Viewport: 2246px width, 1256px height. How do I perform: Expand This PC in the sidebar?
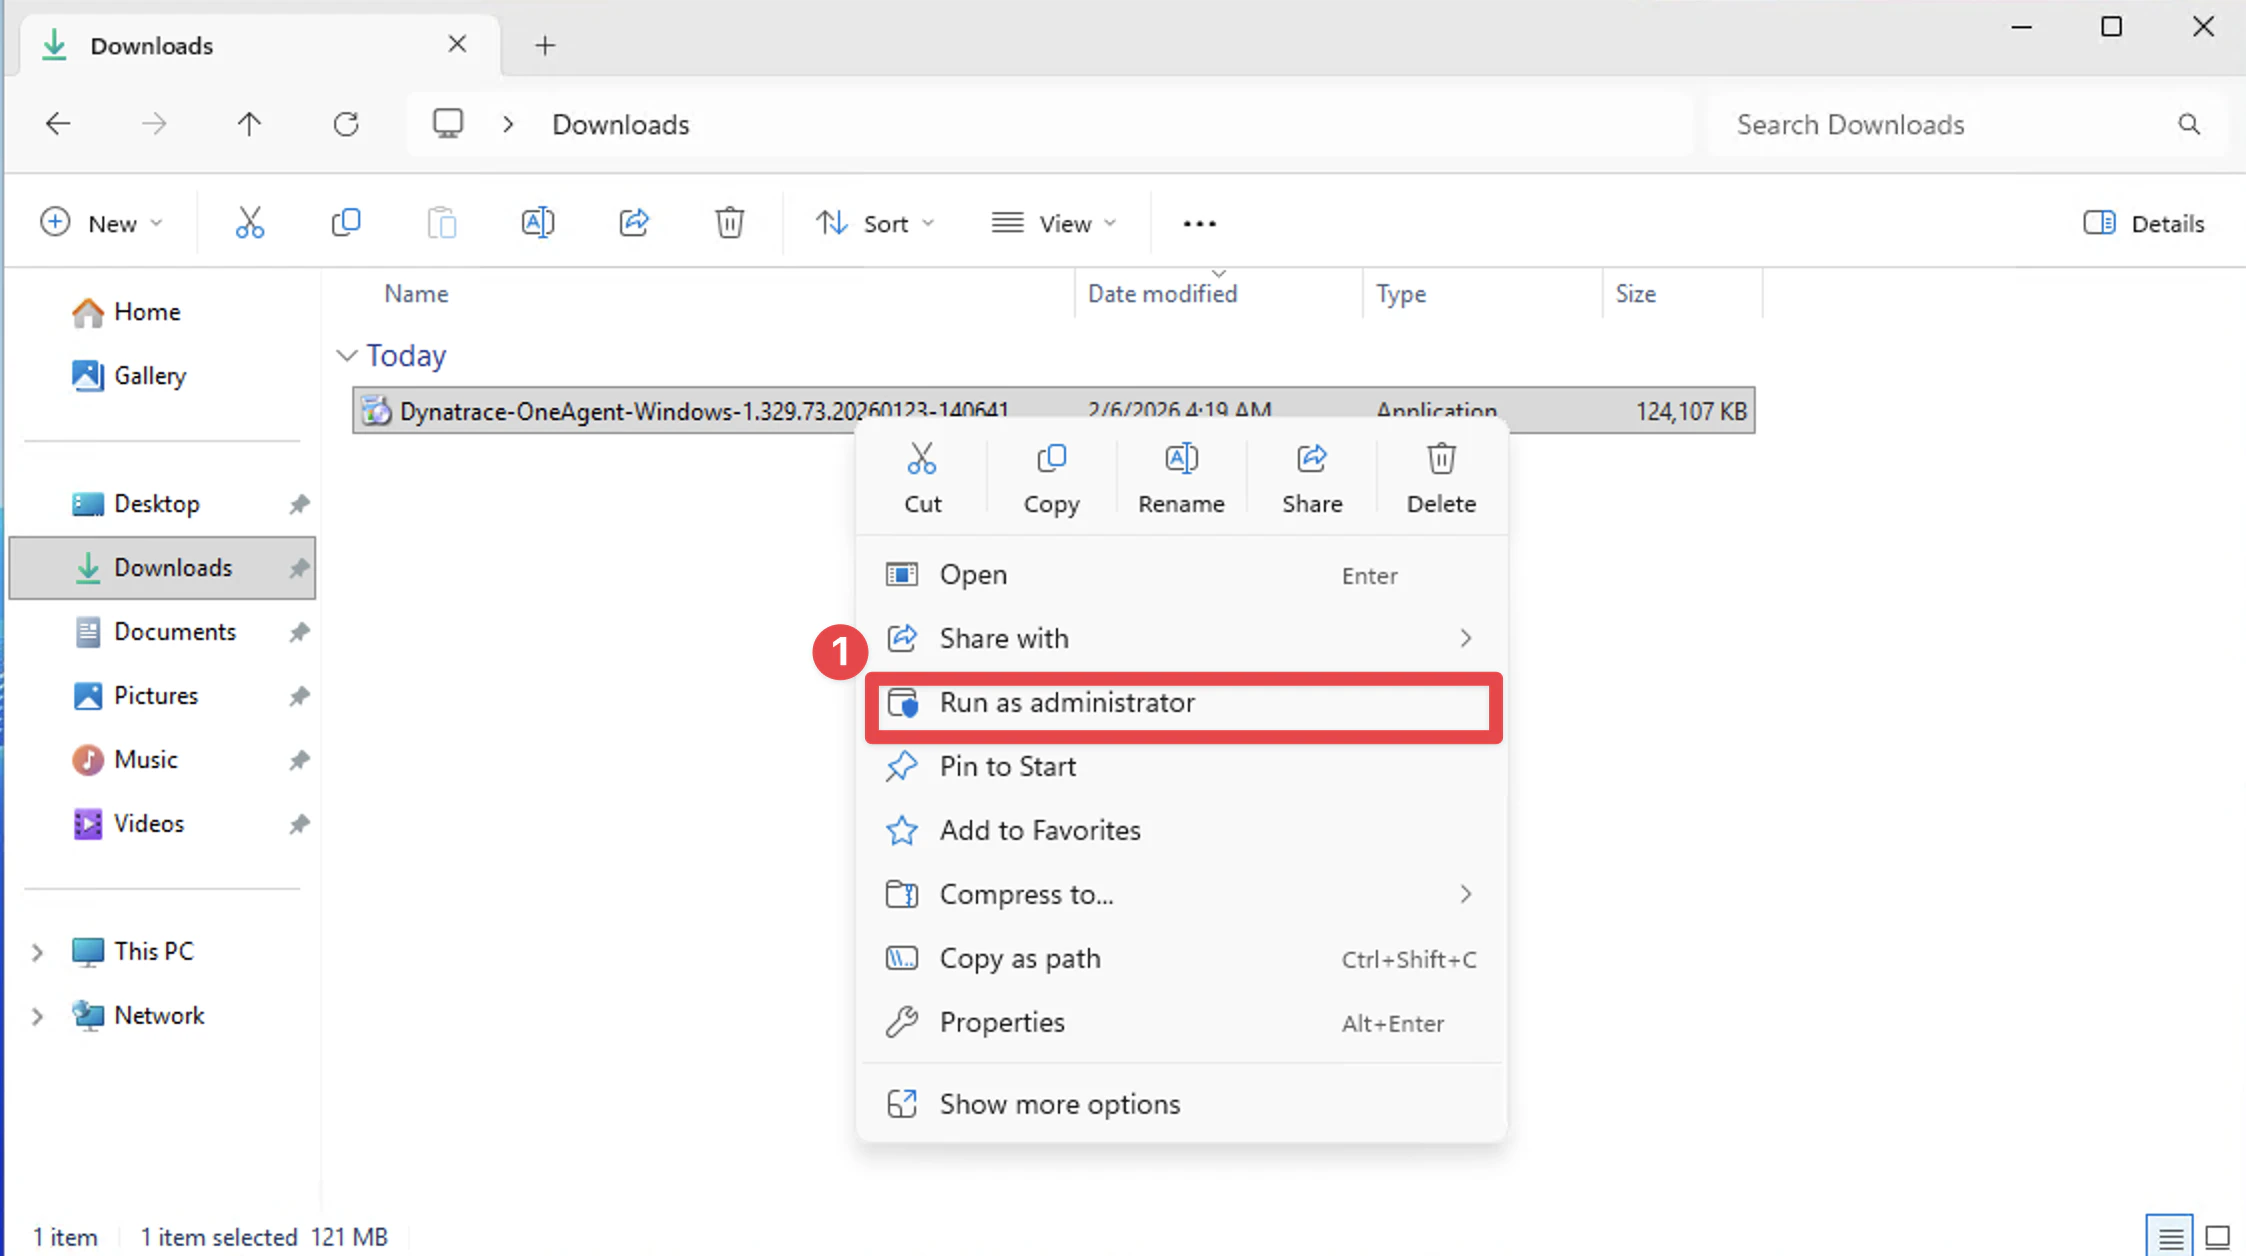pos(37,952)
